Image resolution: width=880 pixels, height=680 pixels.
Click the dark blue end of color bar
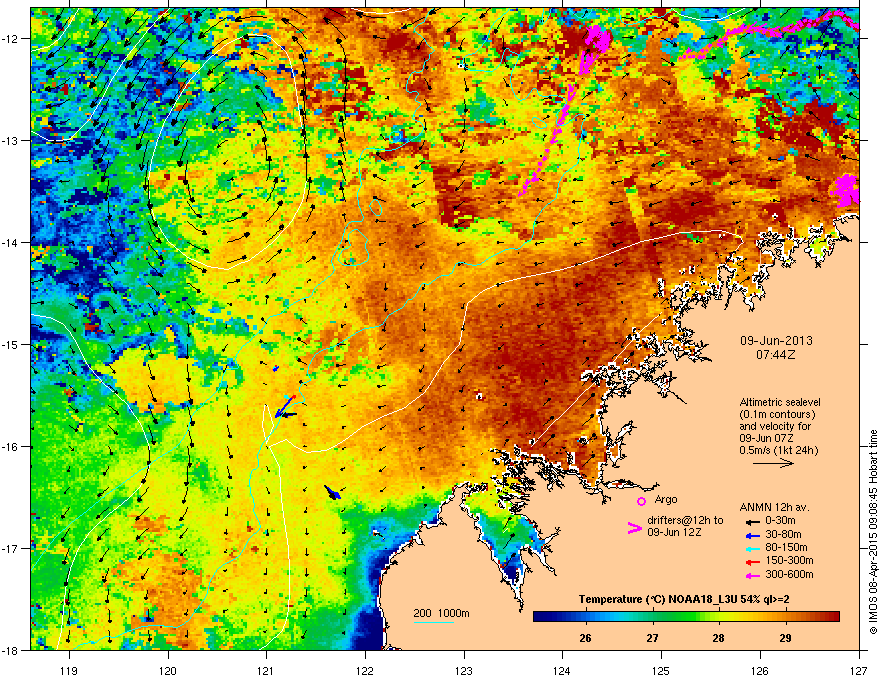(540, 617)
